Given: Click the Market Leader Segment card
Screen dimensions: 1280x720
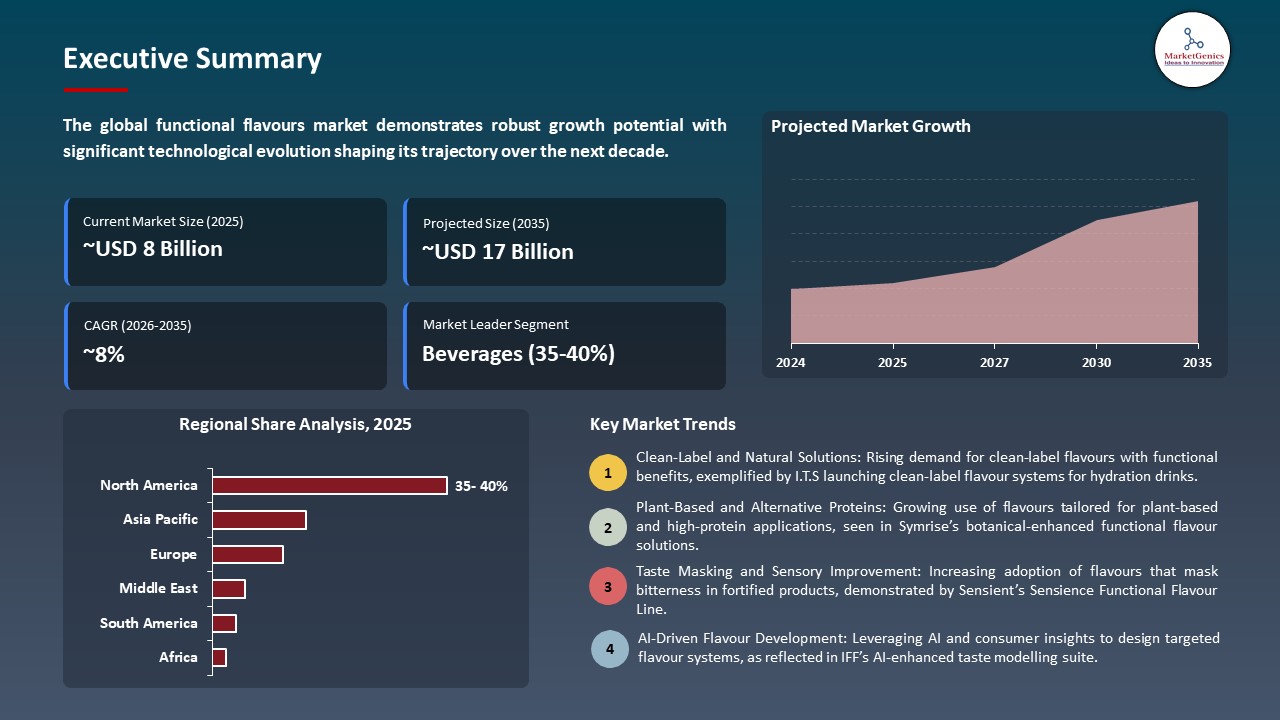Looking at the screenshot, I should (x=565, y=346).
